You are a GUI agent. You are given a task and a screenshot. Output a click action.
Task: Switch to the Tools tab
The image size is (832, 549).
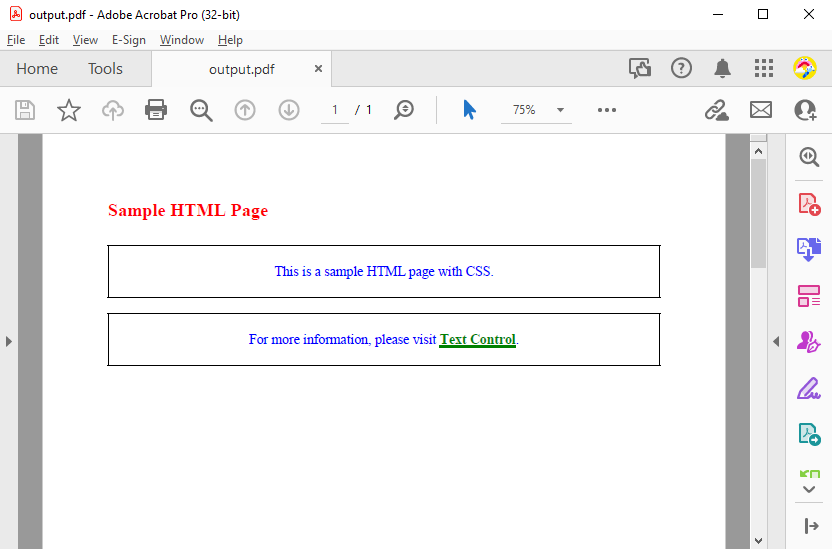coord(105,68)
